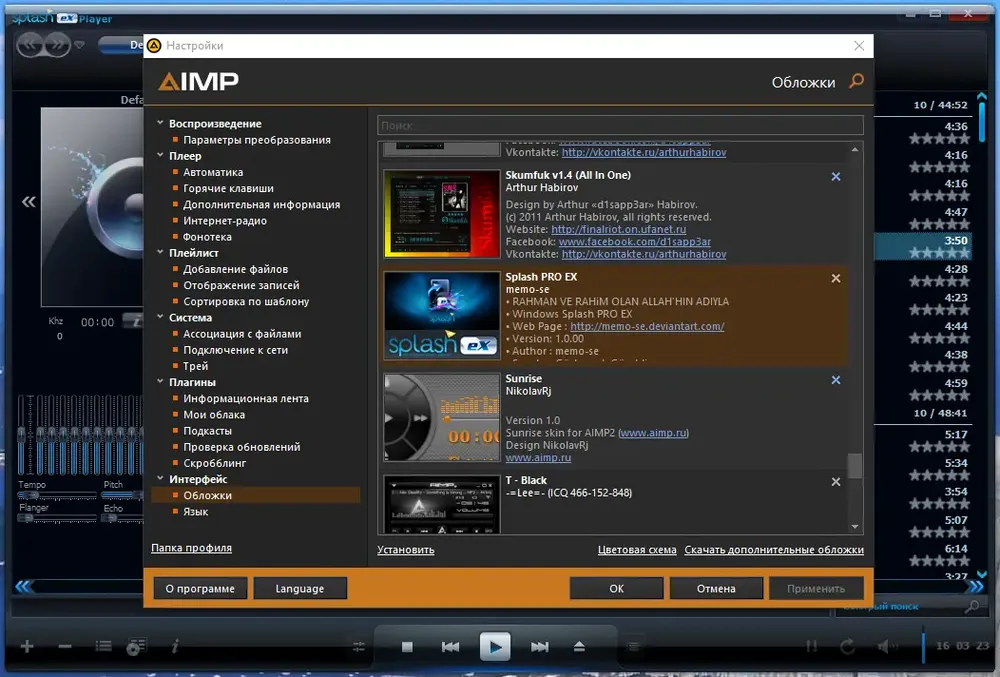Viewport: 1000px width, 677px height.
Task: Click the OK button
Action: coord(616,588)
